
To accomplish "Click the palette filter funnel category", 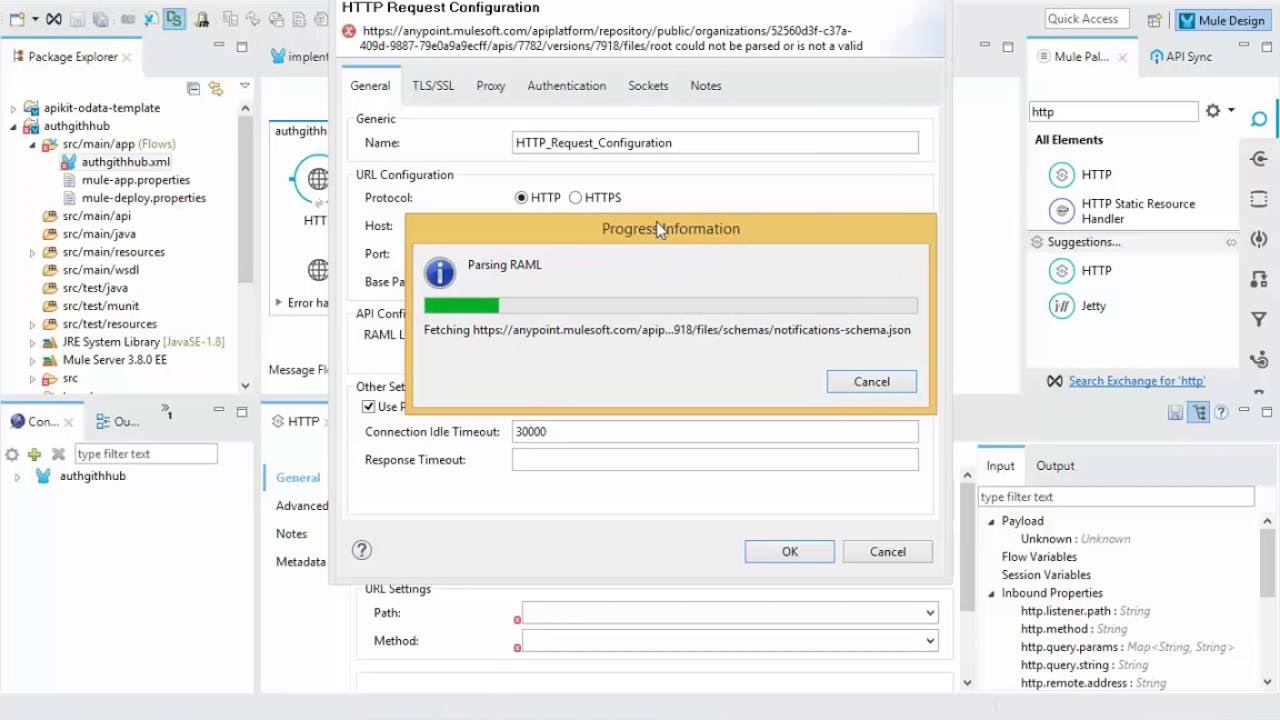I will click(1259, 320).
